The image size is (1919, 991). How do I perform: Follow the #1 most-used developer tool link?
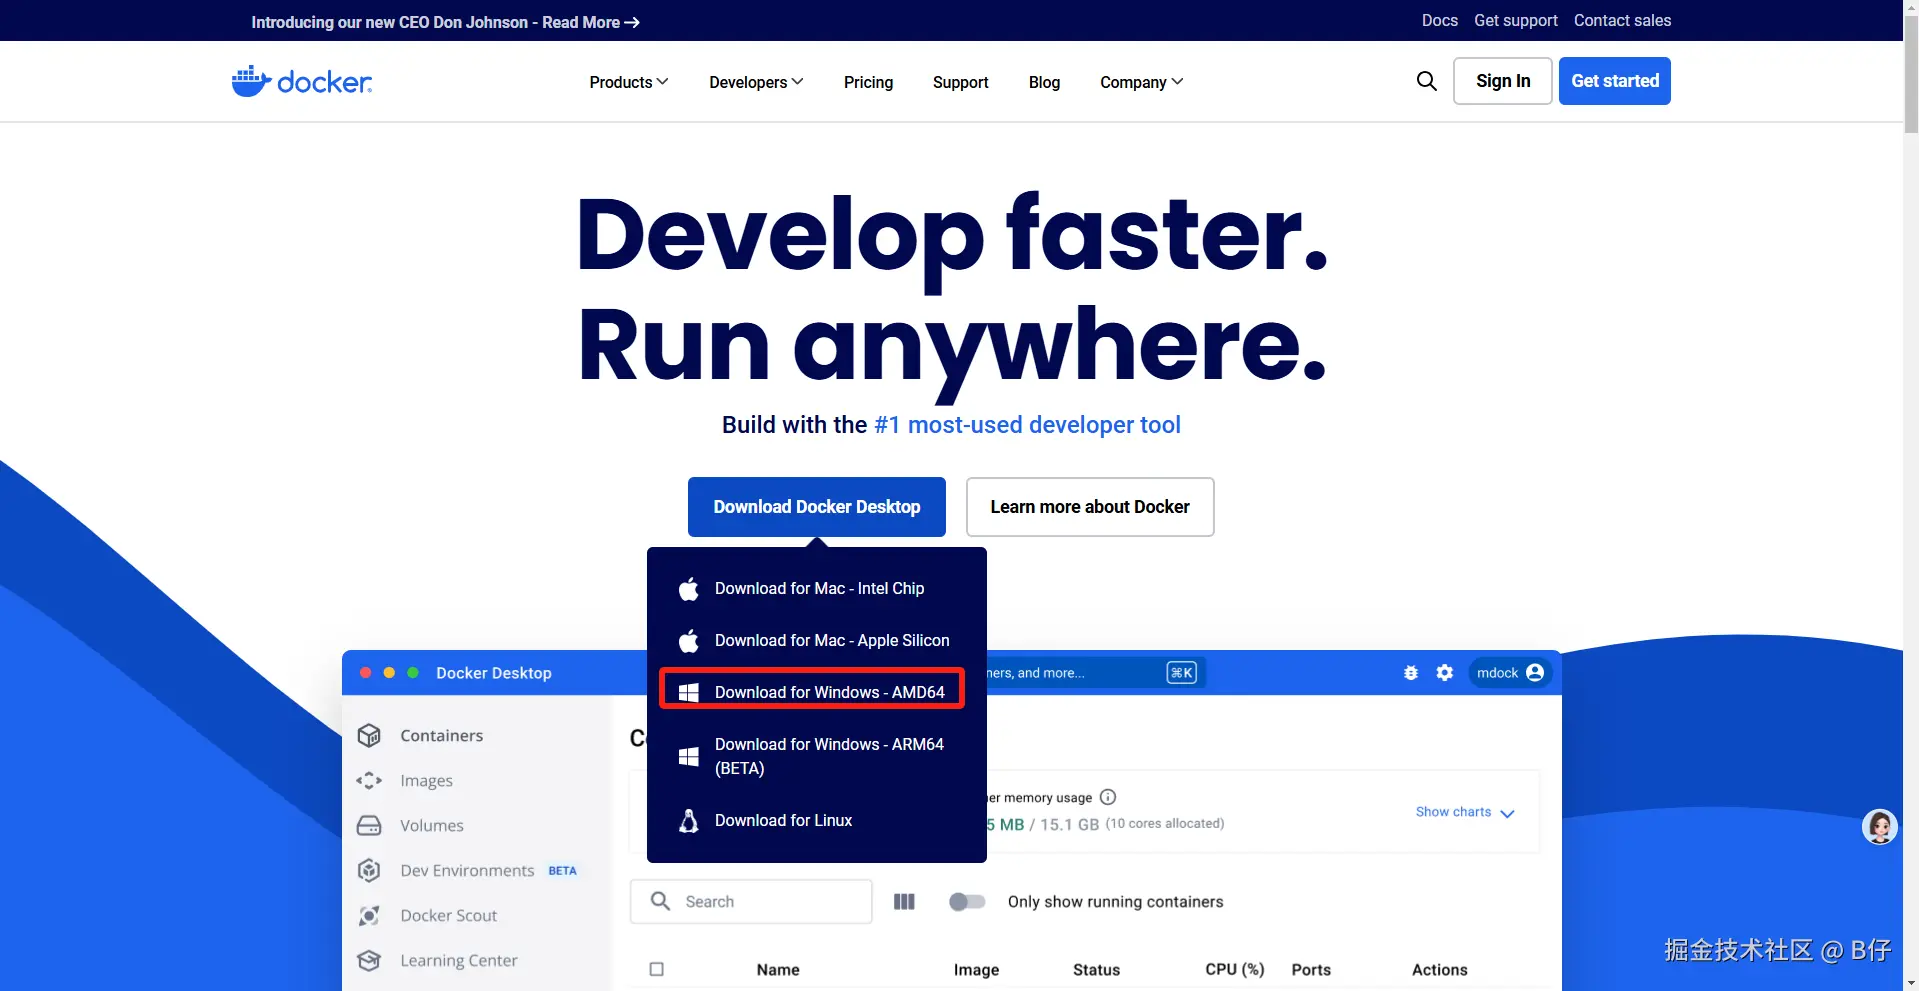click(x=1027, y=425)
